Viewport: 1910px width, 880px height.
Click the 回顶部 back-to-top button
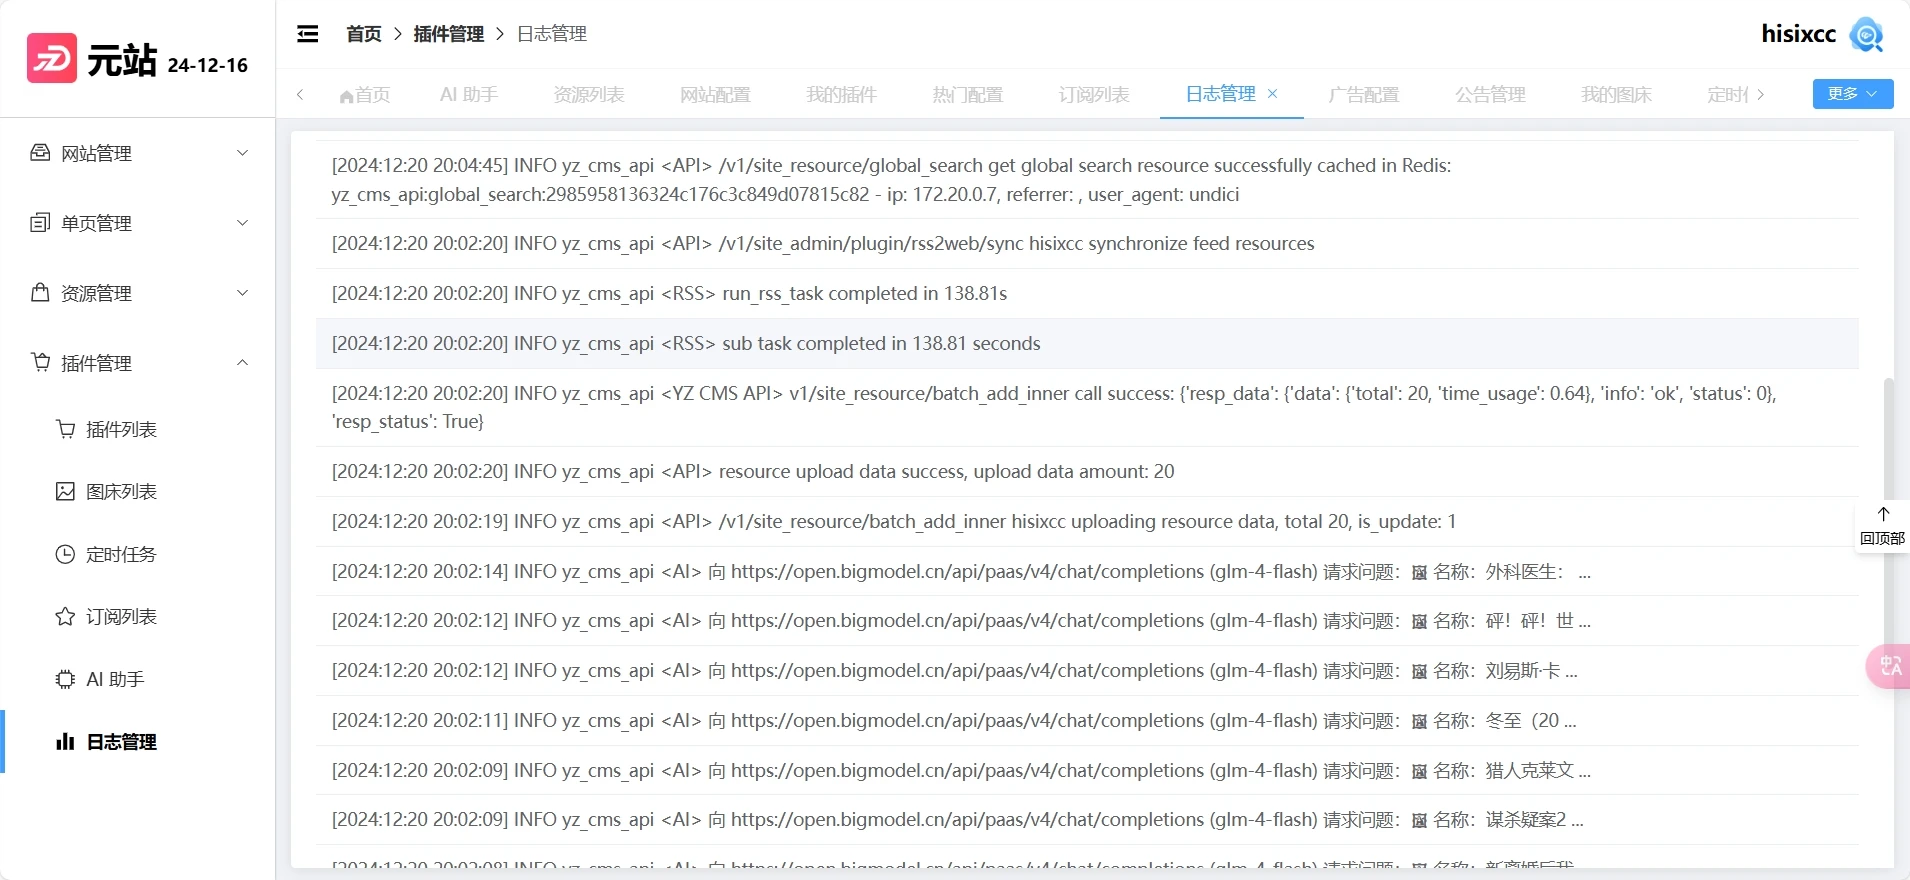coord(1882,526)
